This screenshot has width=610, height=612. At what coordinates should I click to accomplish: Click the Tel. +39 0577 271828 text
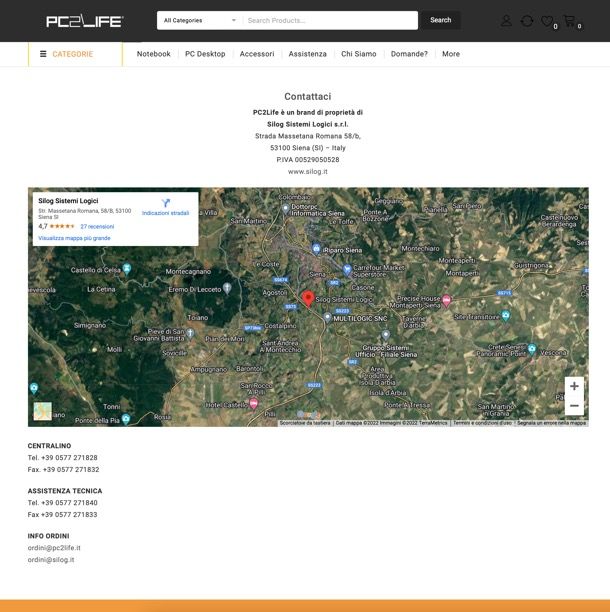pyautogui.click(x=62, y=457)
